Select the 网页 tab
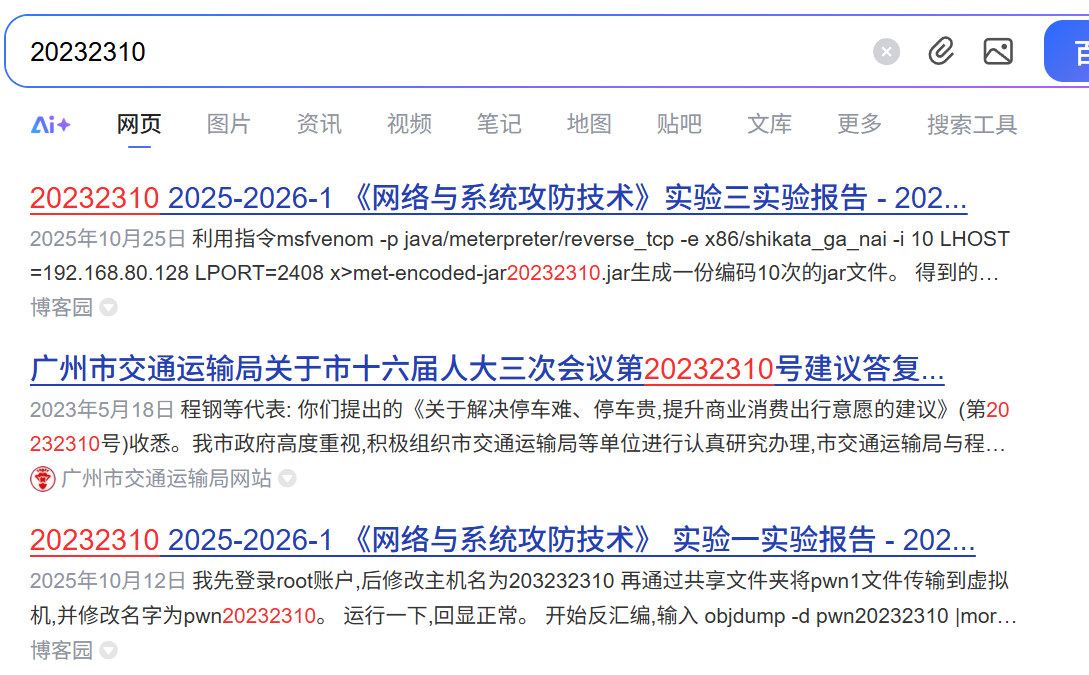The width and height of the screenshot is (1089, 675). (x=139, y=124)
